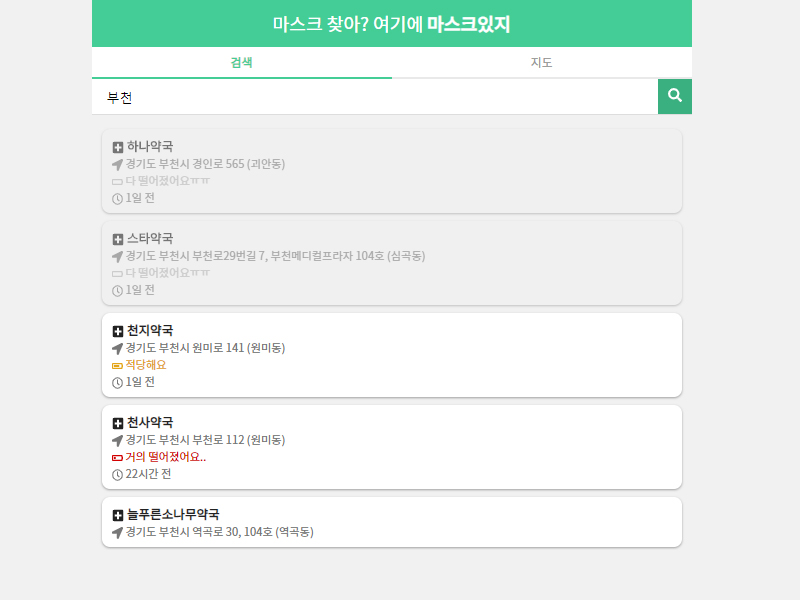This screenshot has height=600, width=800.
Task: Click address with 부천메디컬프라자 104호 (심곡동)
Action: [x=276, y=256]
